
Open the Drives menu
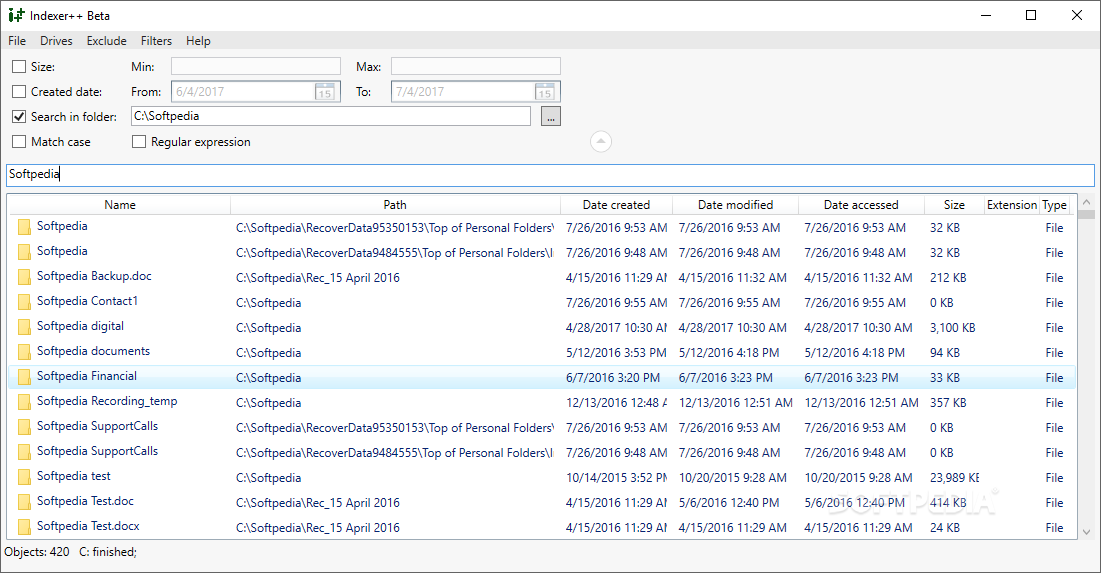(56, 41)
